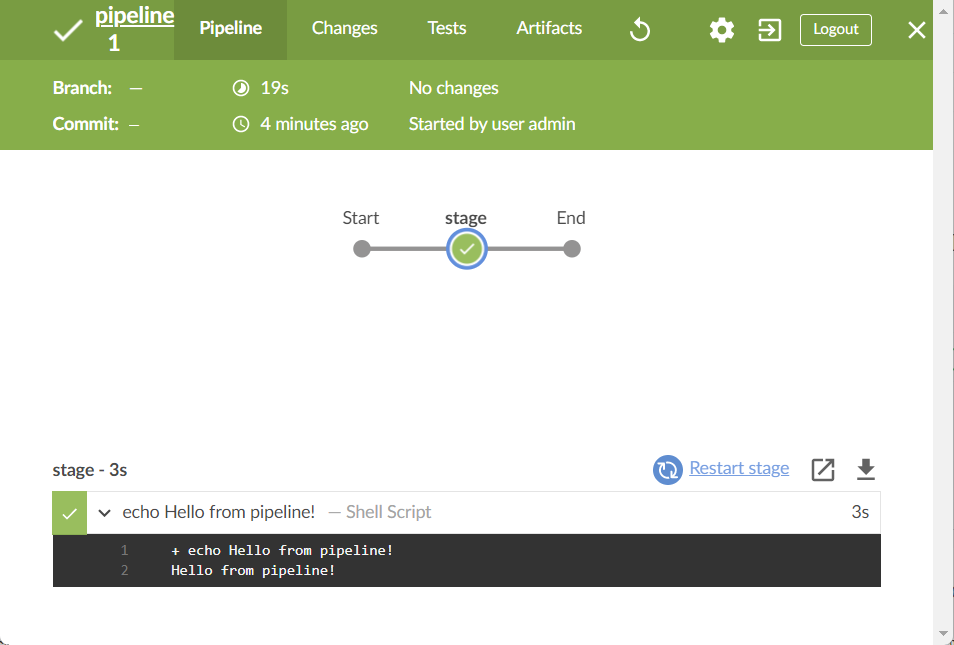Click the rerun pipeline icon
954x645 pixels.
639,29
